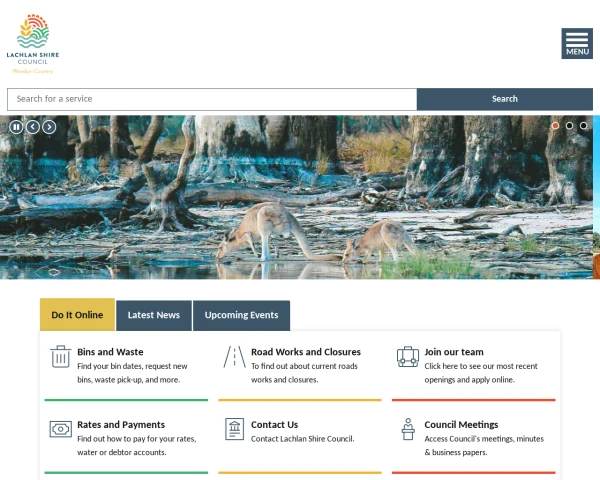Viewport: 600px width, 480px height.
Task: Focus the Search for a service field
Action: pyautogui.click(x=212, y=99)
